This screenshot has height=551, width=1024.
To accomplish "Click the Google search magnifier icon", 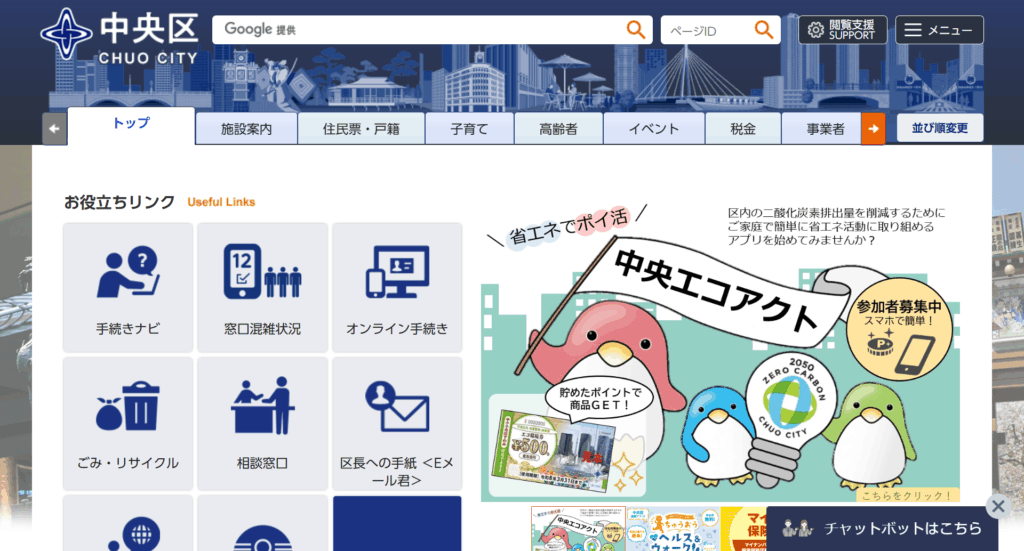I will pyautogui.click(x=636, y=30).
